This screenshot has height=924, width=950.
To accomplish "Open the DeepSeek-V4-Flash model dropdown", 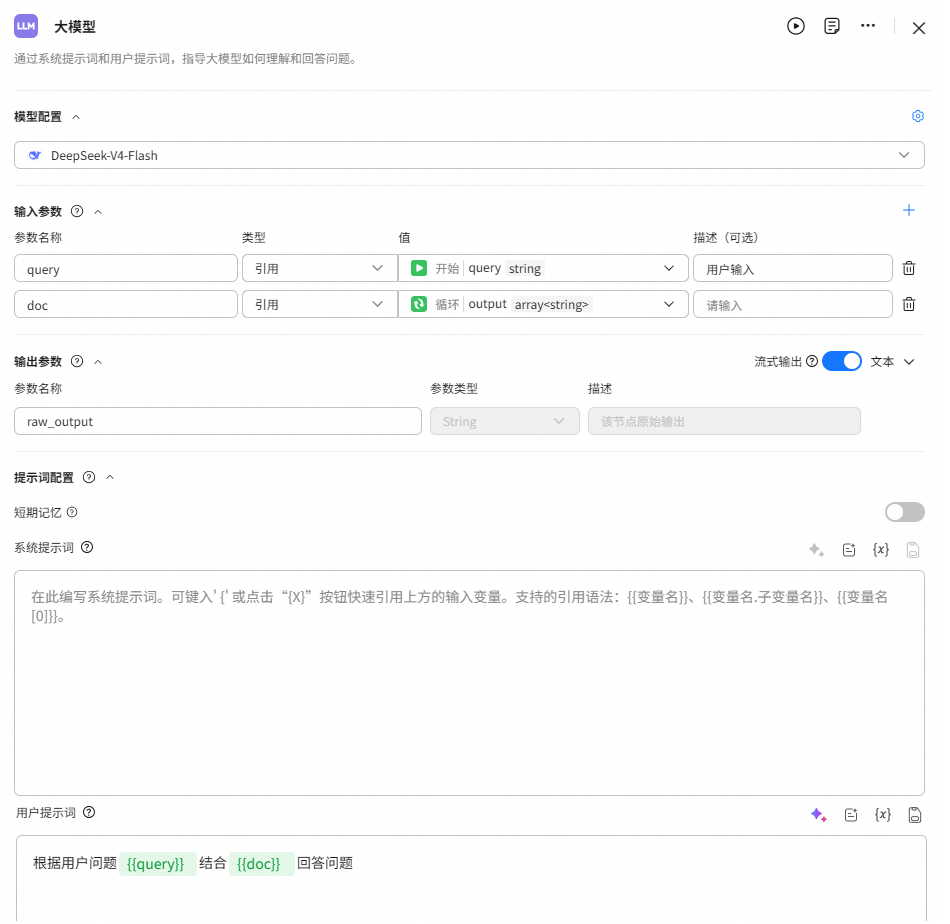I will [469, 155].
